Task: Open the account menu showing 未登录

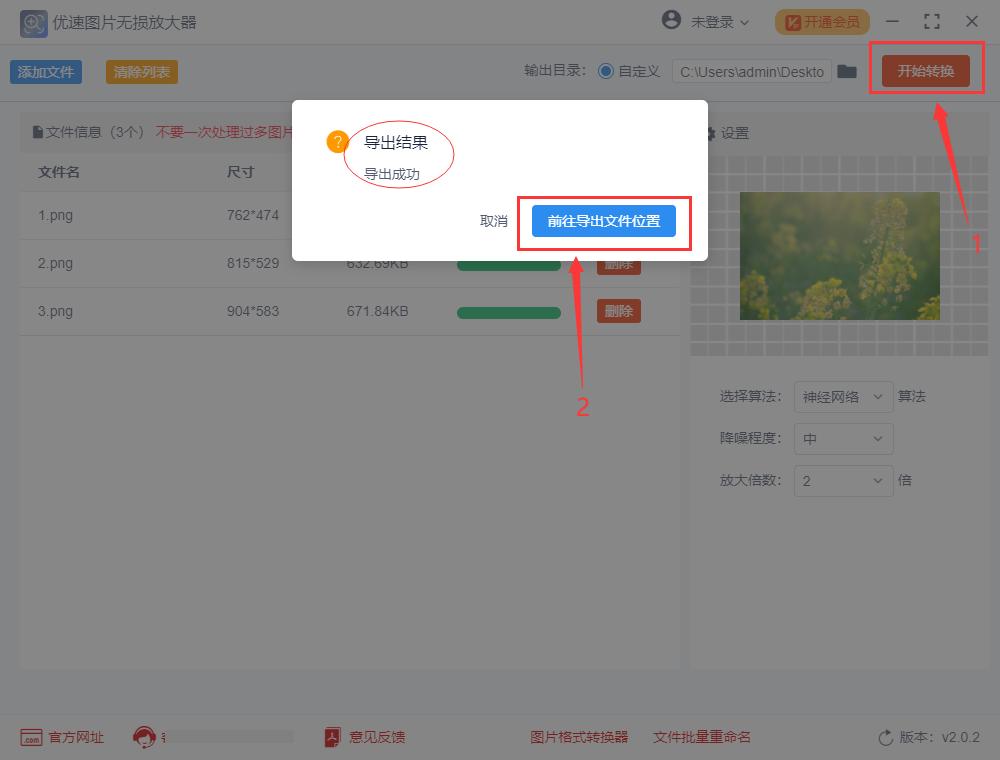Action: [x=707, y=21]
